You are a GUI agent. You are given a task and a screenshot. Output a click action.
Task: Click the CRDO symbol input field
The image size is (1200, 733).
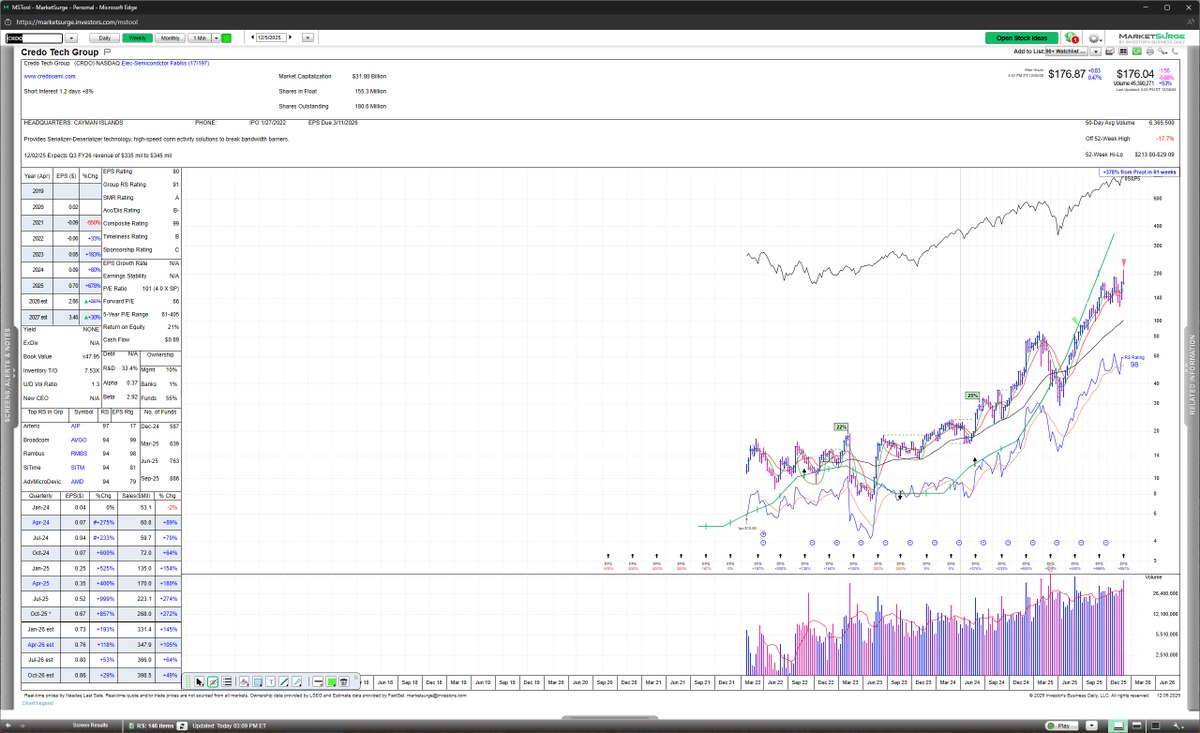(34, 38)
